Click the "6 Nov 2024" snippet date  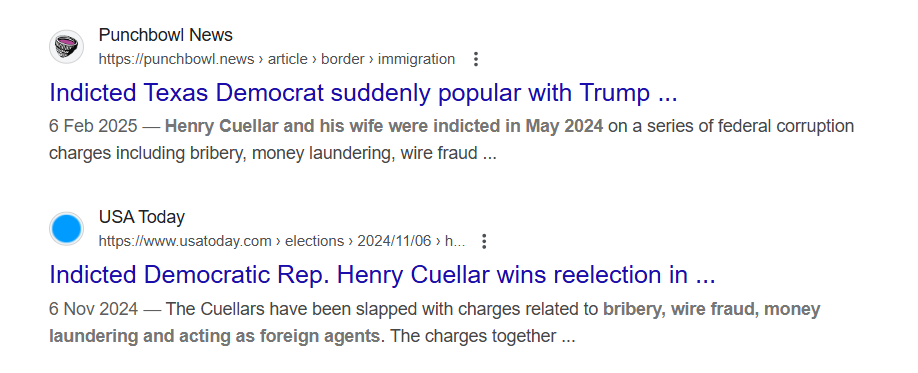(94, 309)
